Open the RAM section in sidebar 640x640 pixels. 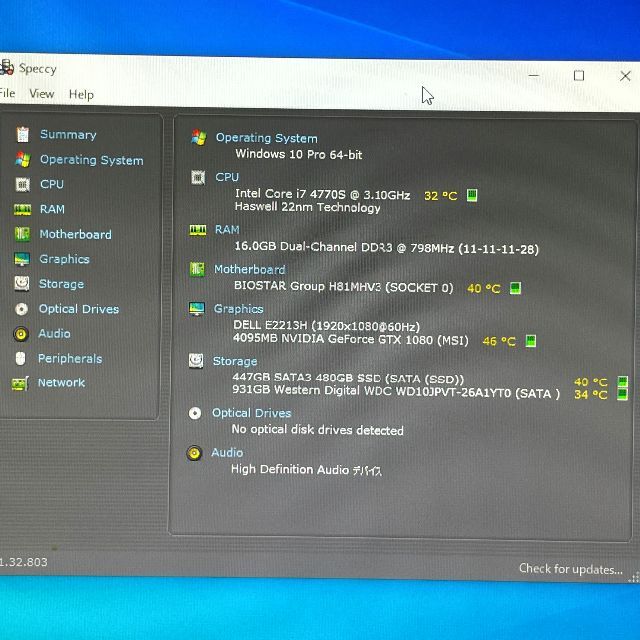point(52,209)
